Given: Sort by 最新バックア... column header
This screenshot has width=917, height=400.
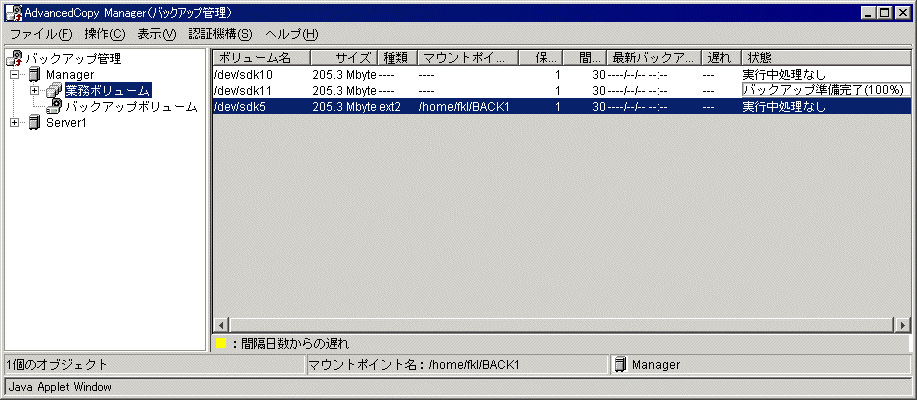Looking at the screenshot, I should point(654,57).
